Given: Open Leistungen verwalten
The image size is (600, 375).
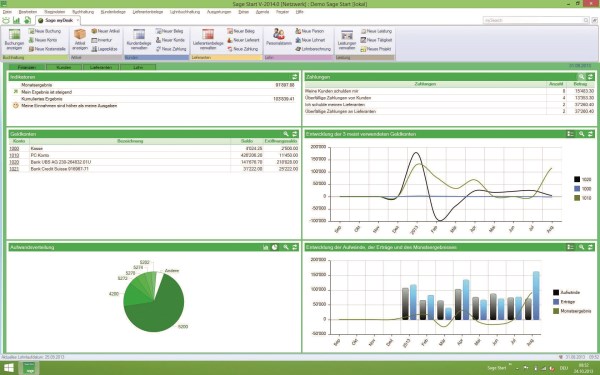Looking at the screenshot, I should (347, 40).
